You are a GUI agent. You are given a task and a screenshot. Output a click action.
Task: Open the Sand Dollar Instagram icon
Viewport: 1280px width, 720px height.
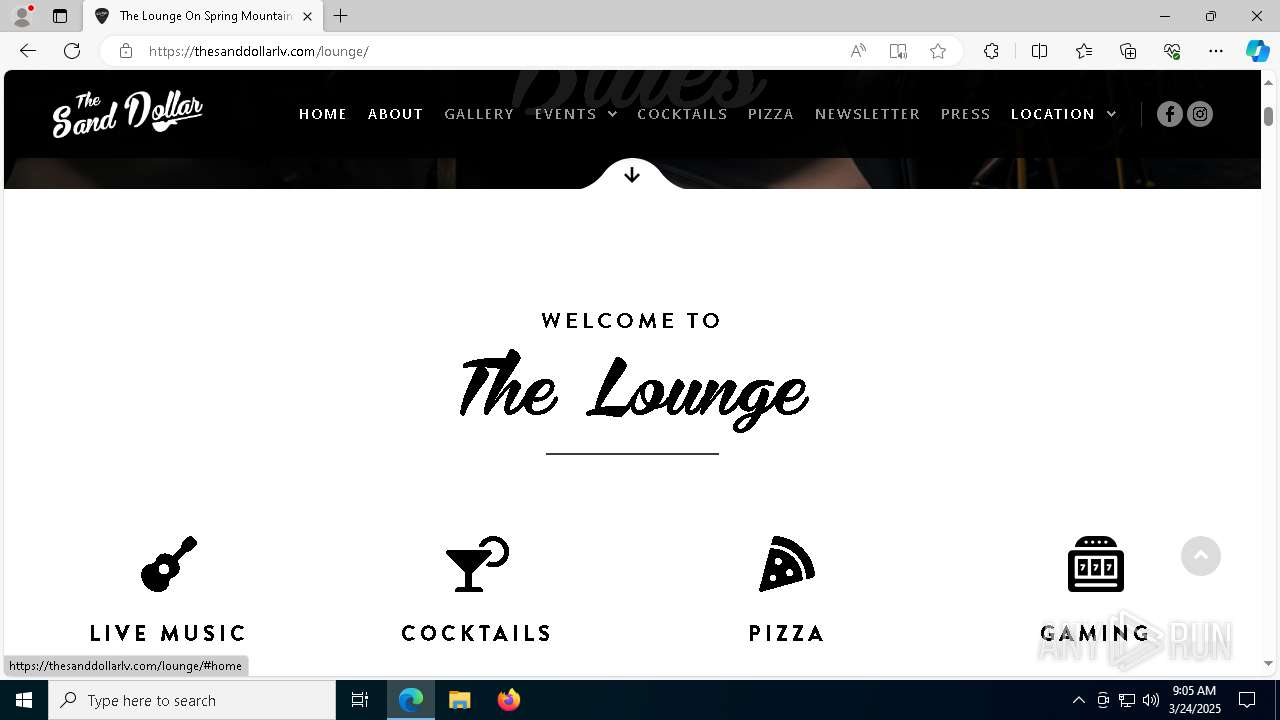click(x=1200, y=114)
